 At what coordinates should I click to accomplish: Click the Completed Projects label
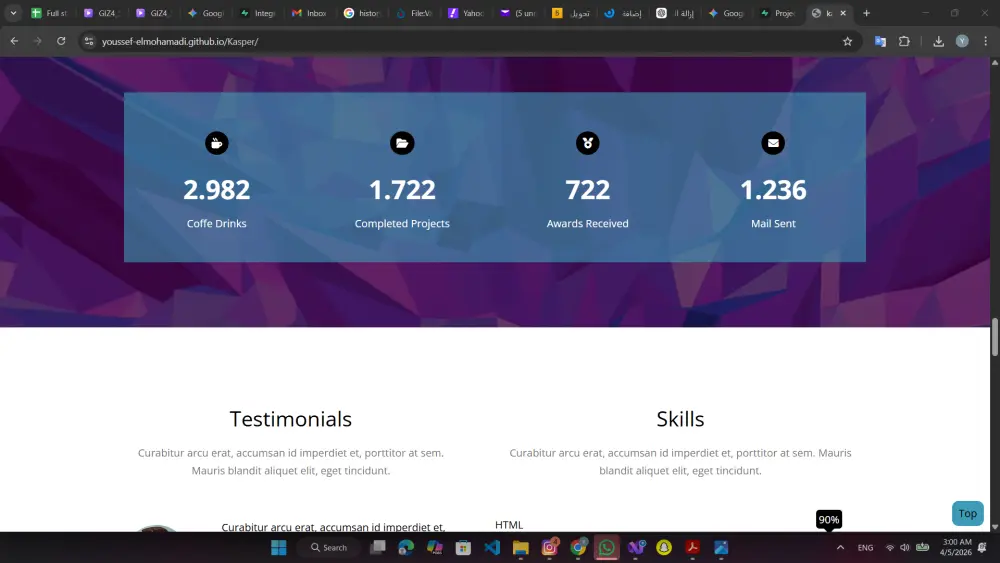[402, 223]
